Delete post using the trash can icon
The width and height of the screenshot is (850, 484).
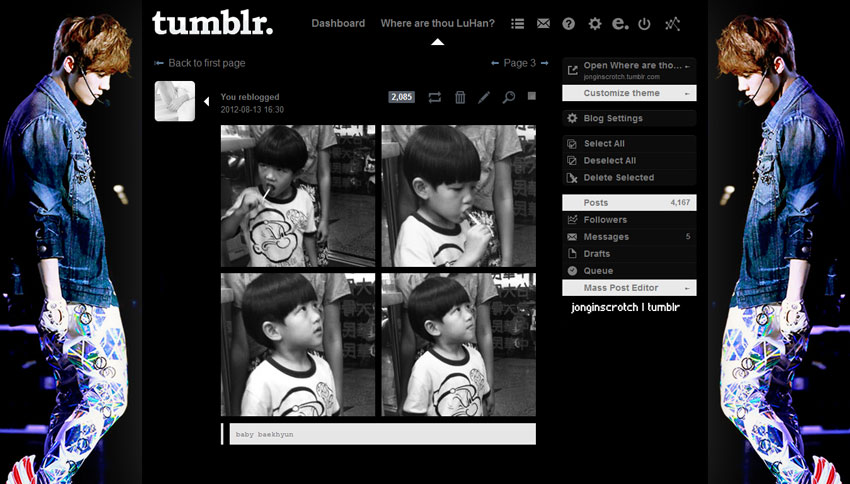460,97
